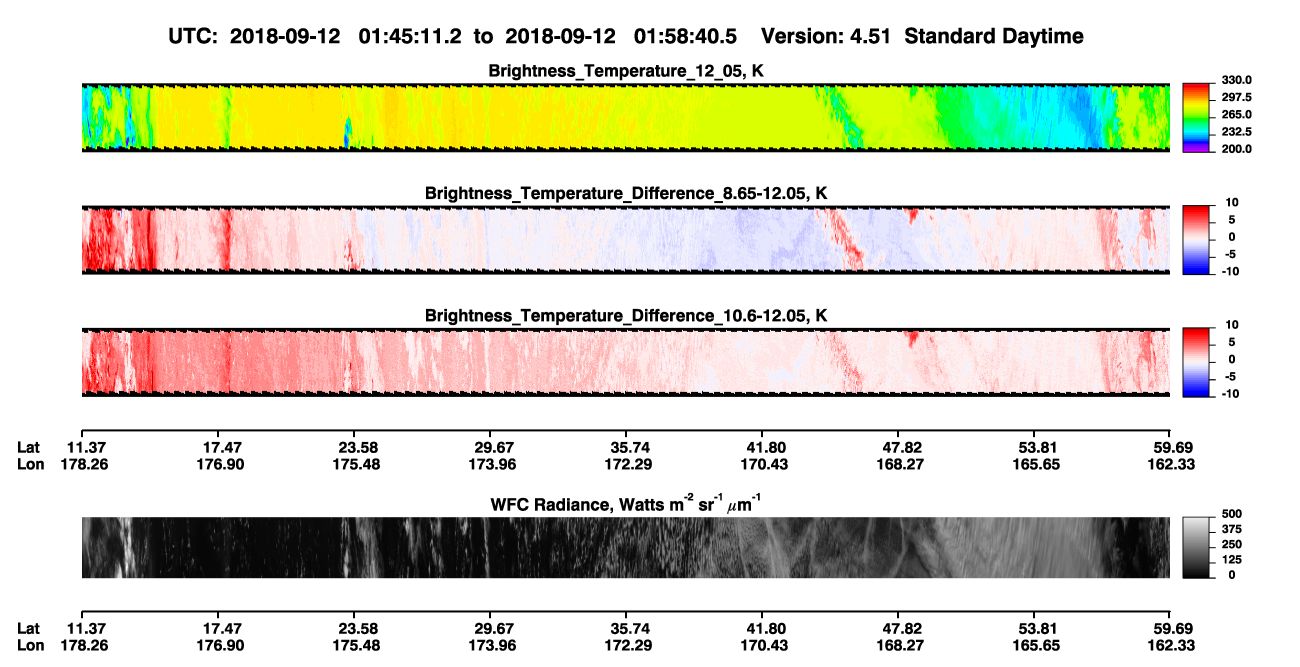Click the -10 tick on the 10.6-12.05 color bar
Image resolution: width=1300 pixels, height=667 pixels.
[1232, 394]
